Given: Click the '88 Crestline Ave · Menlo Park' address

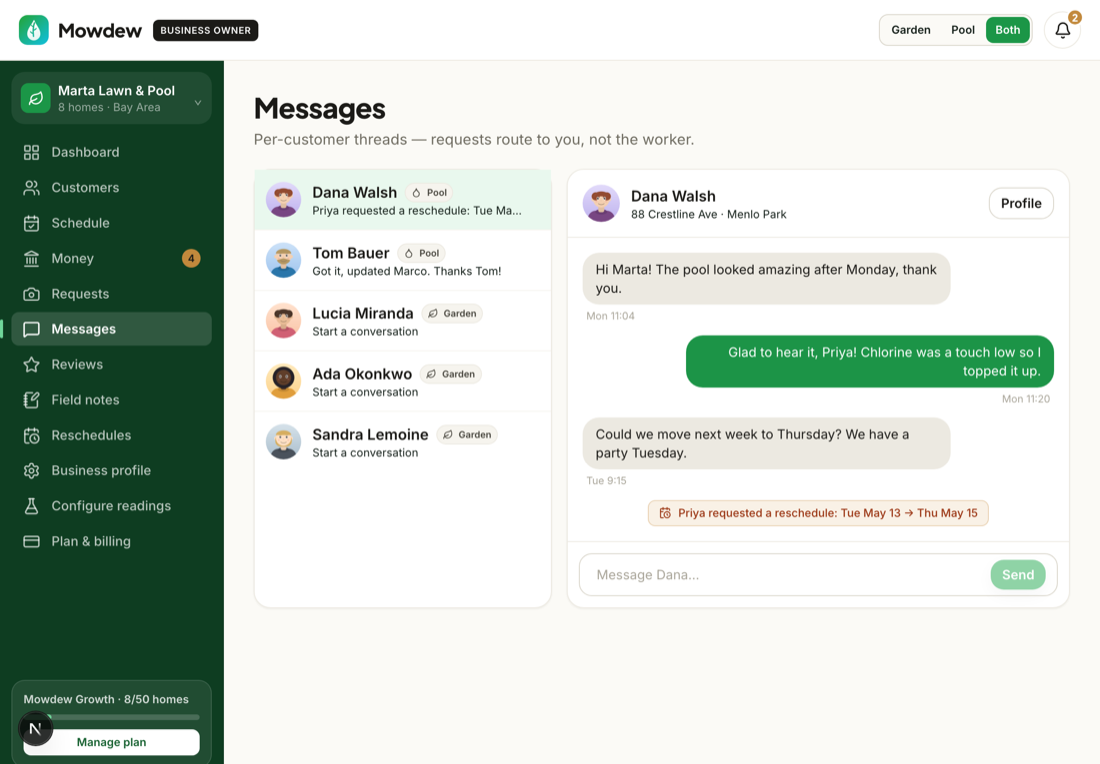Looking at the screenshot, I should pyautogui.click(x=709, y=215).
